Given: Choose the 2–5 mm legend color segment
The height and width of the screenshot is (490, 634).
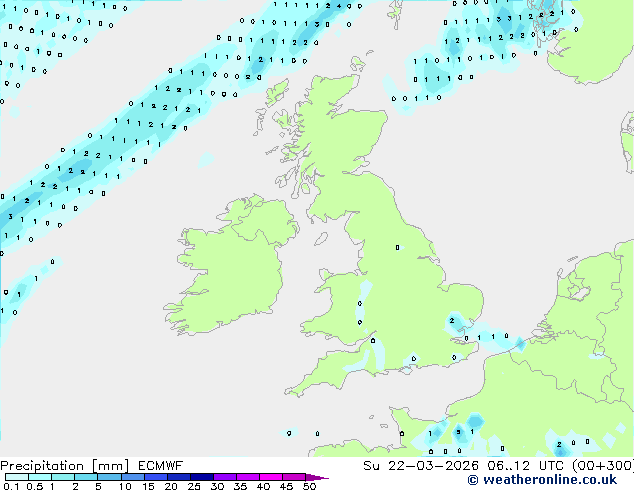Looking at the screenshot, I should pyautogui.click(x=86, y=477).
